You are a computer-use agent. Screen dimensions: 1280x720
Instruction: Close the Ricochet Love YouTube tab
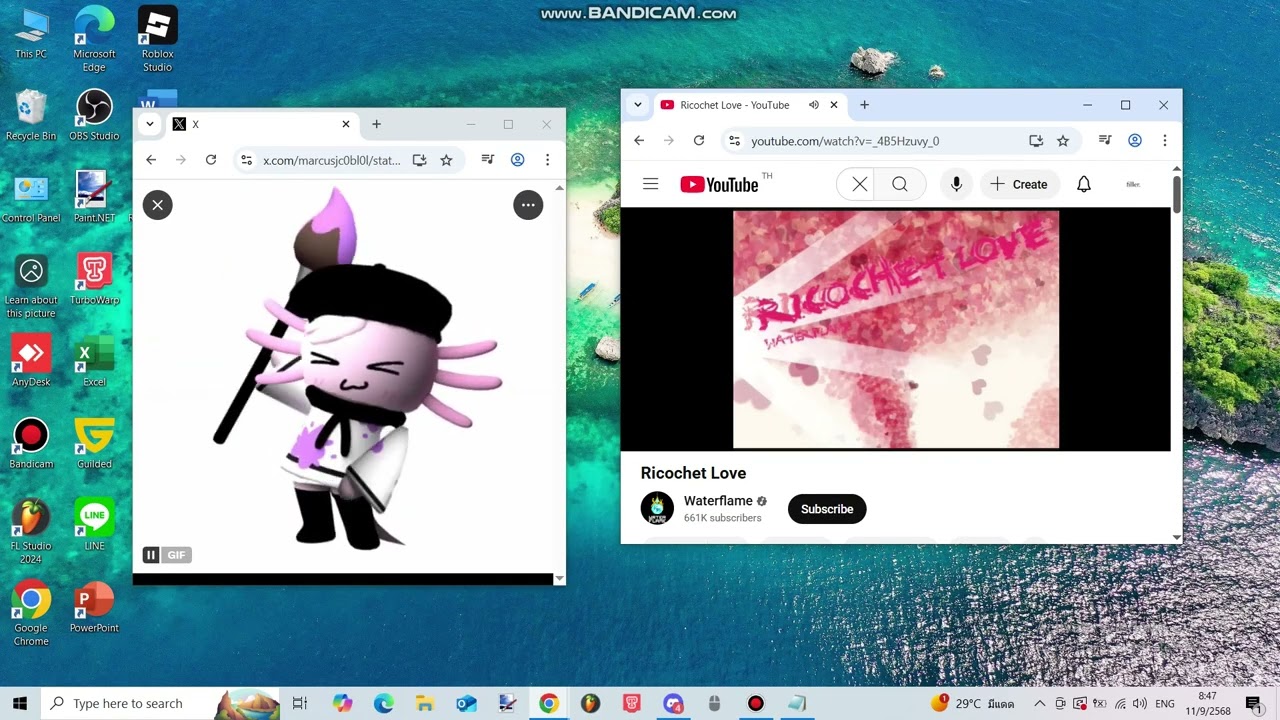(x=834, y=105)
